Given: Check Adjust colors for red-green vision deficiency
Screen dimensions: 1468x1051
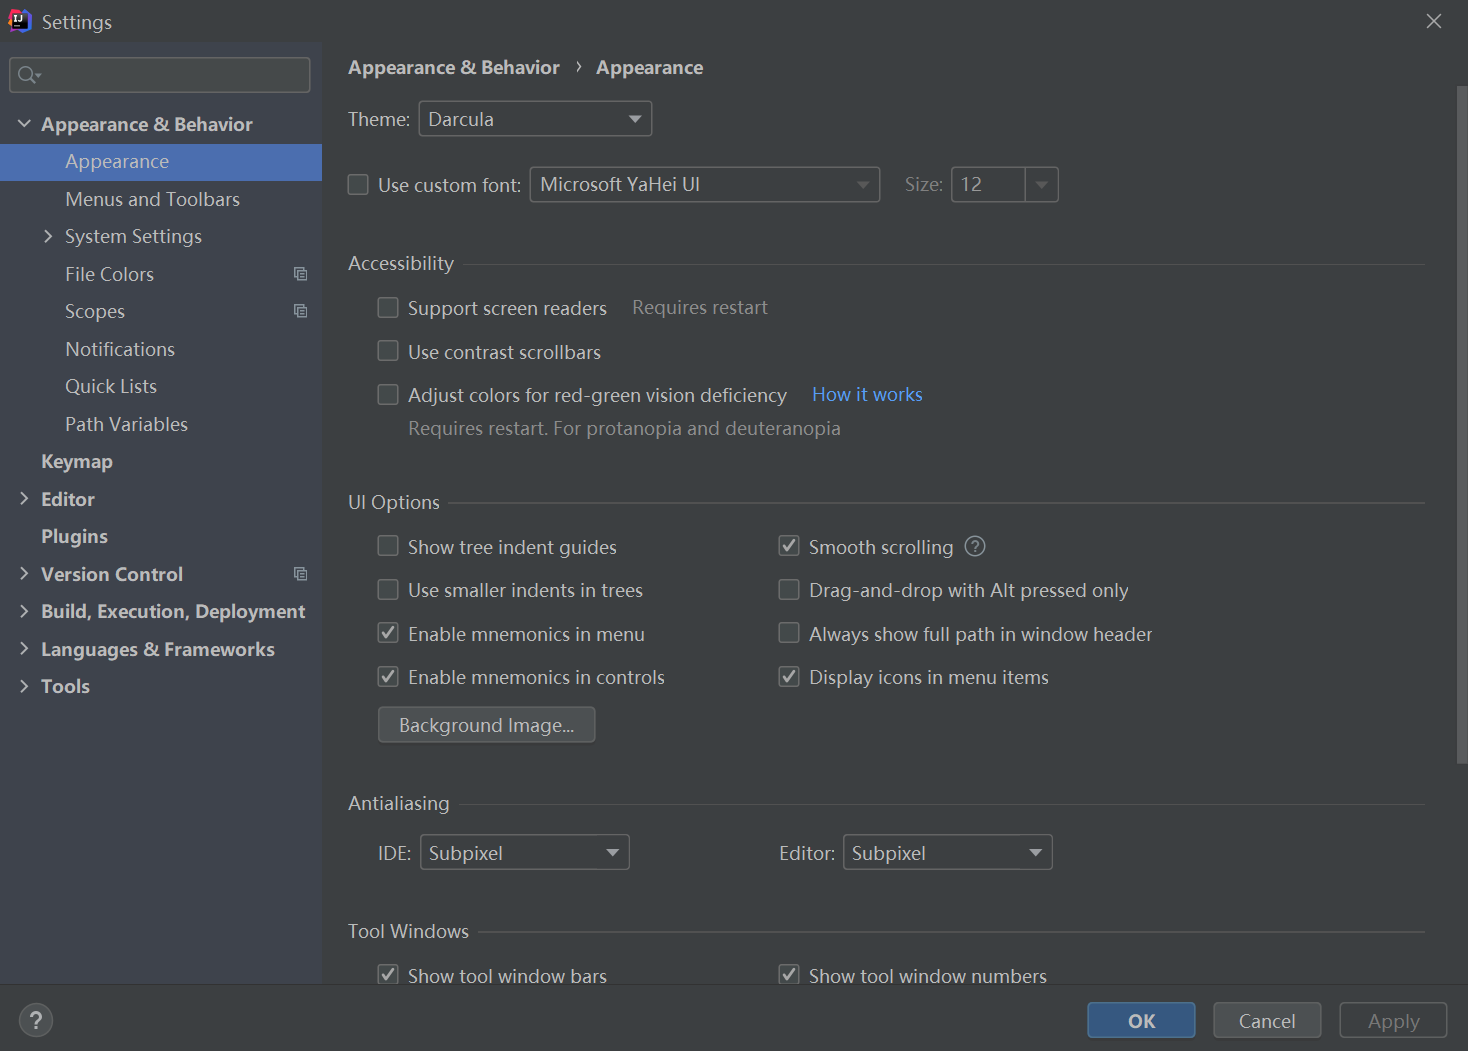Looking at the screenshot, I should coord(388,395).
